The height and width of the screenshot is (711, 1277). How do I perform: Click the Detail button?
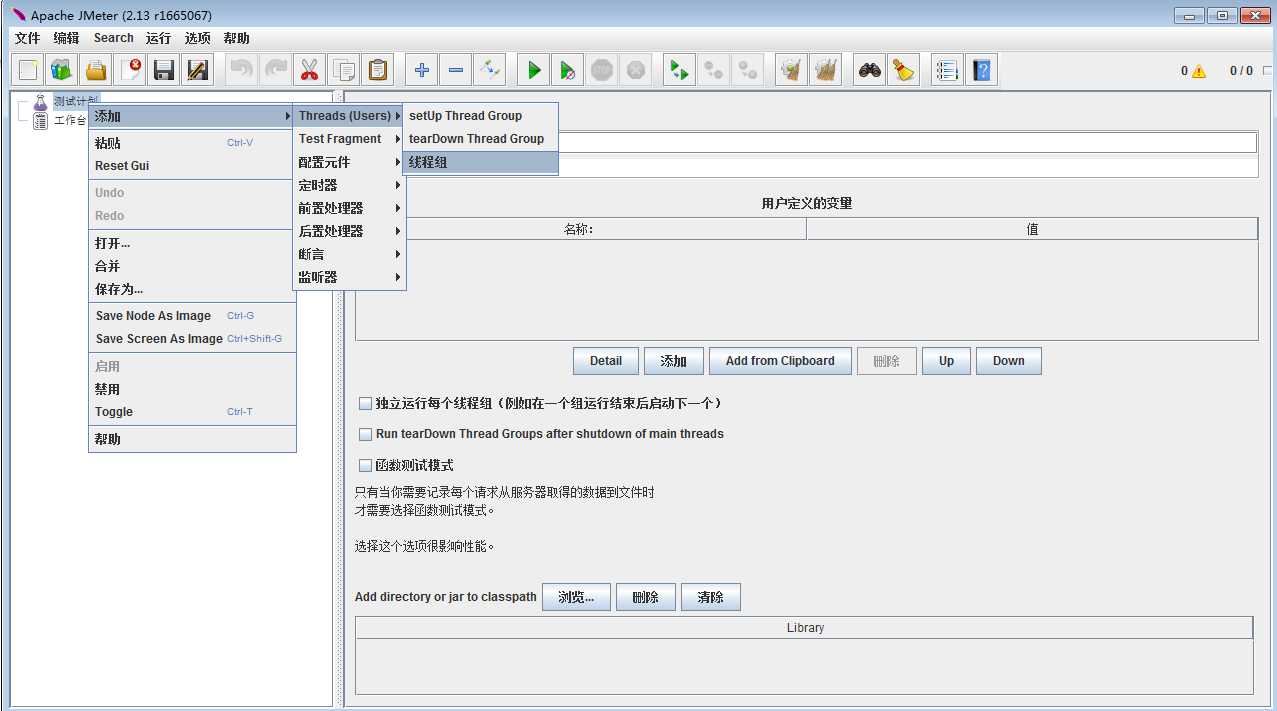[x=606, y=361]
